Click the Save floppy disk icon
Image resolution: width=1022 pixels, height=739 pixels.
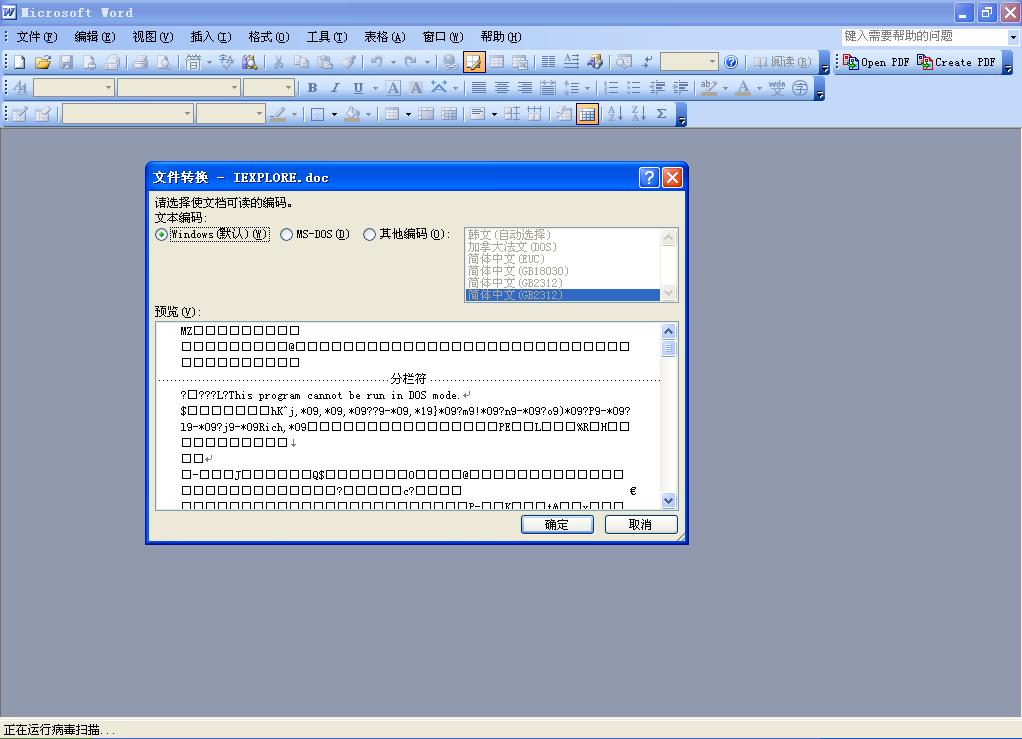coord(66,62)
